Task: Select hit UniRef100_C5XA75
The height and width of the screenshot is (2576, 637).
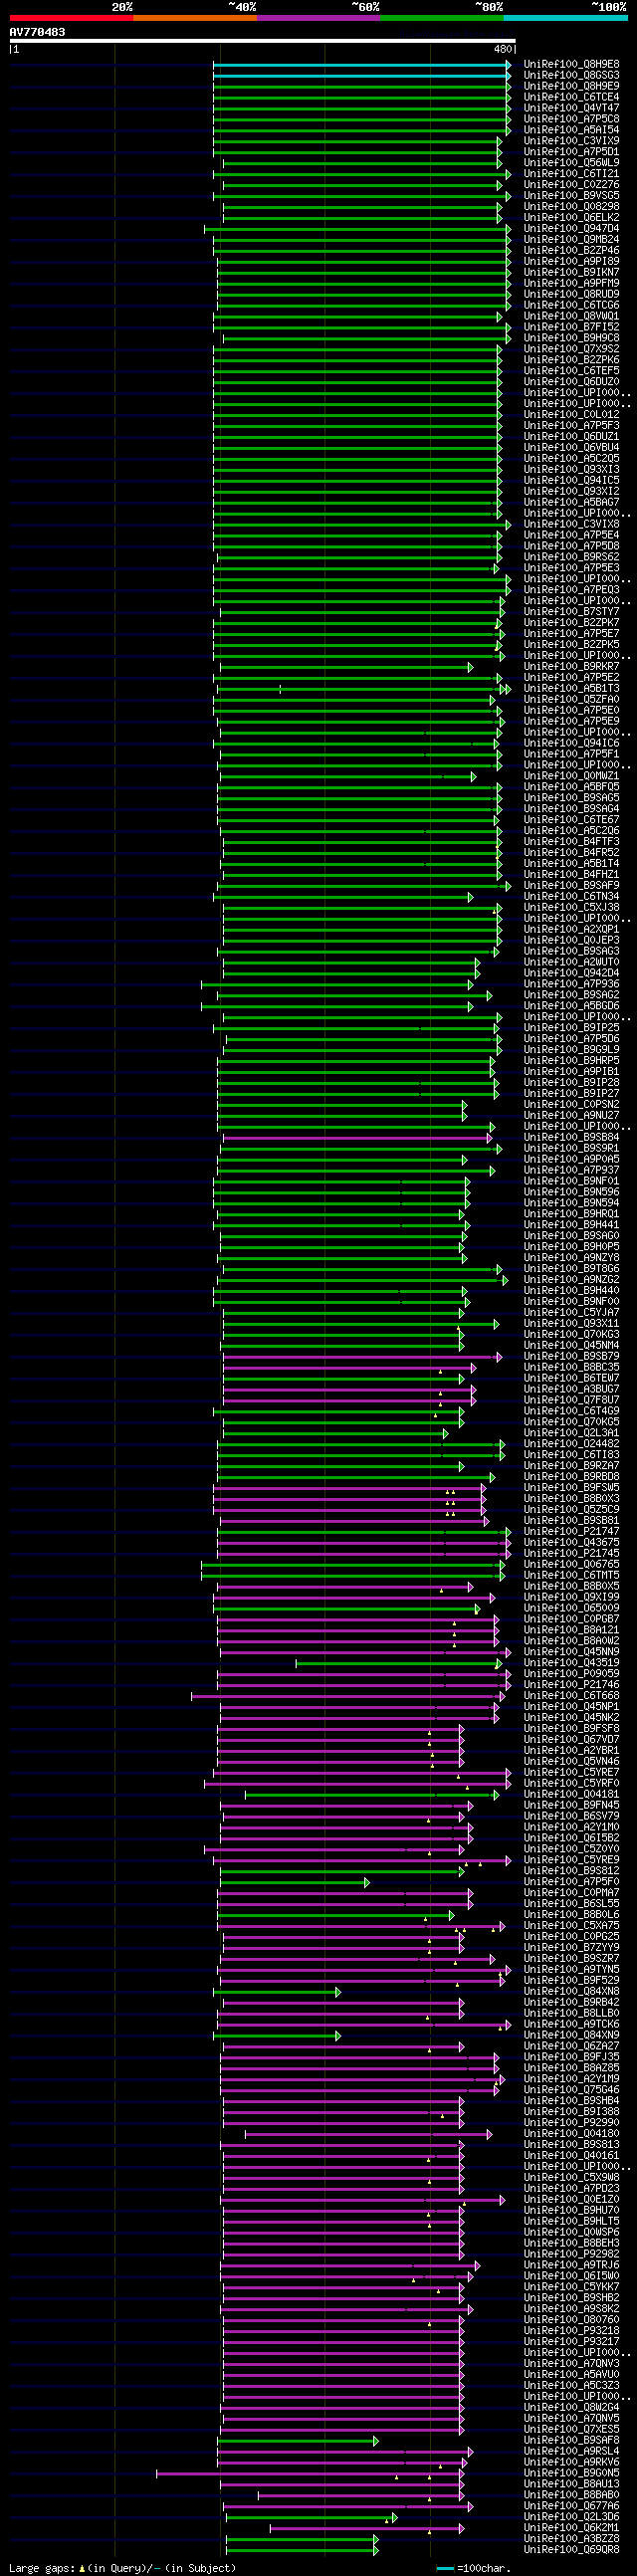Action: [x=571, y=1926]
